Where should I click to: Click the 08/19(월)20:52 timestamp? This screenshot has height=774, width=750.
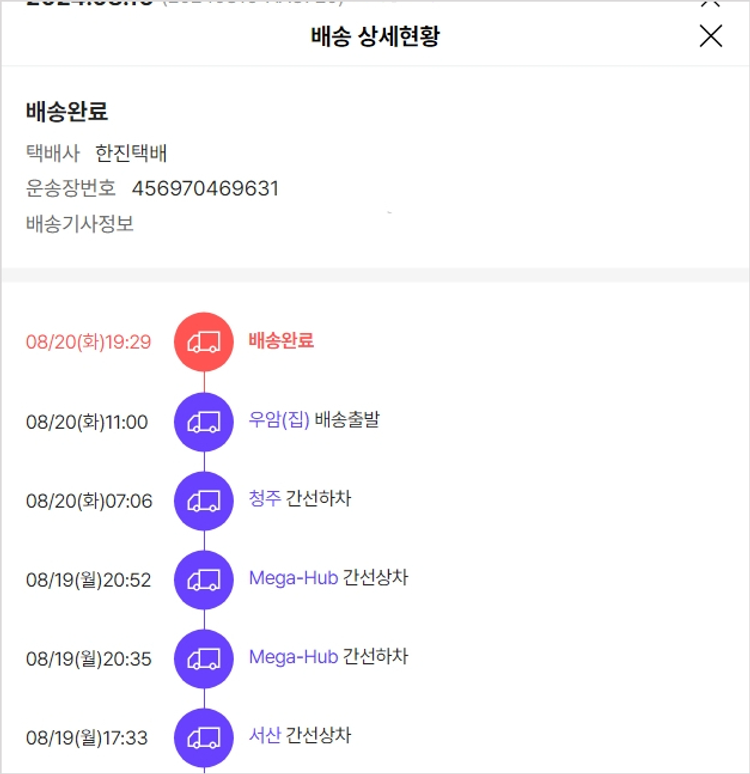coord(88,580)
